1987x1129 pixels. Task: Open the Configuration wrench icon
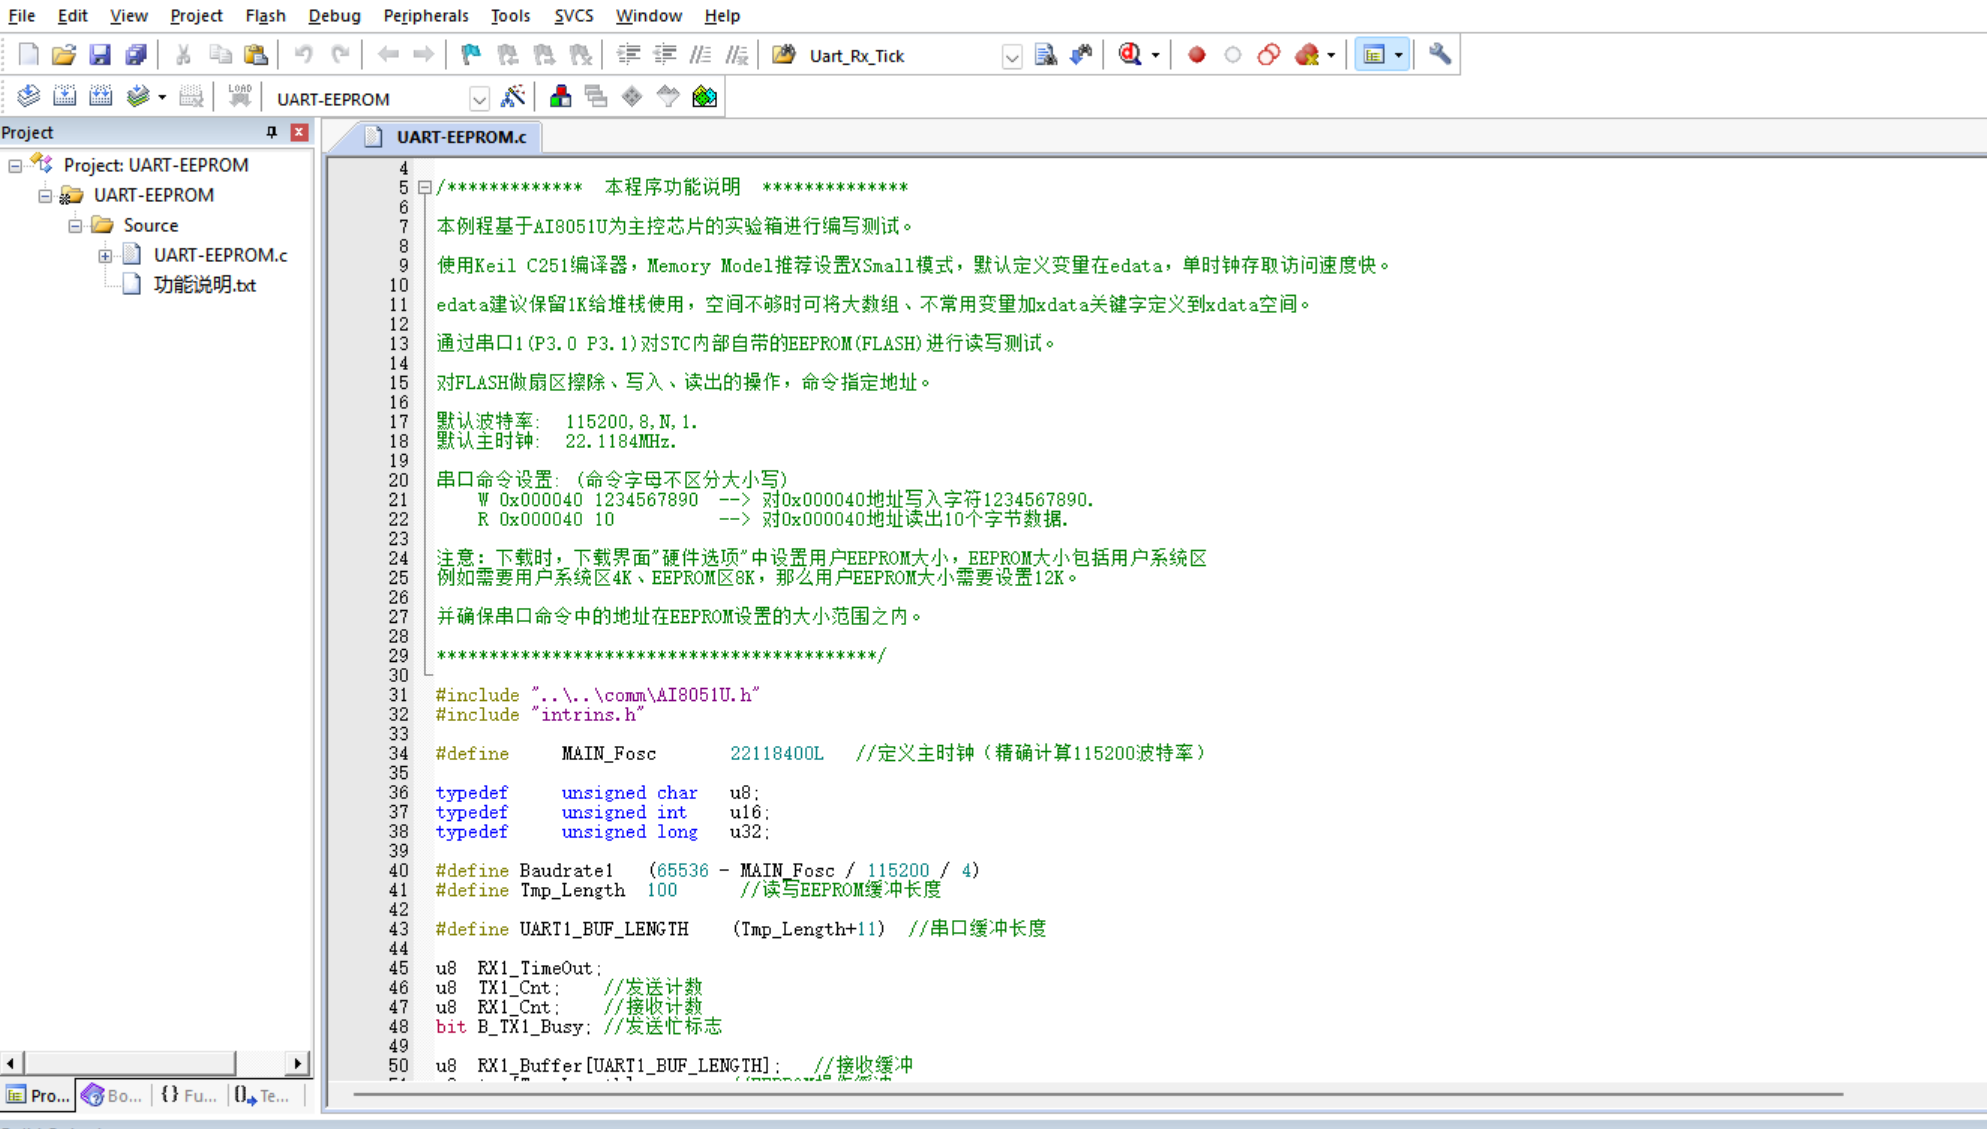(1440, 55)
